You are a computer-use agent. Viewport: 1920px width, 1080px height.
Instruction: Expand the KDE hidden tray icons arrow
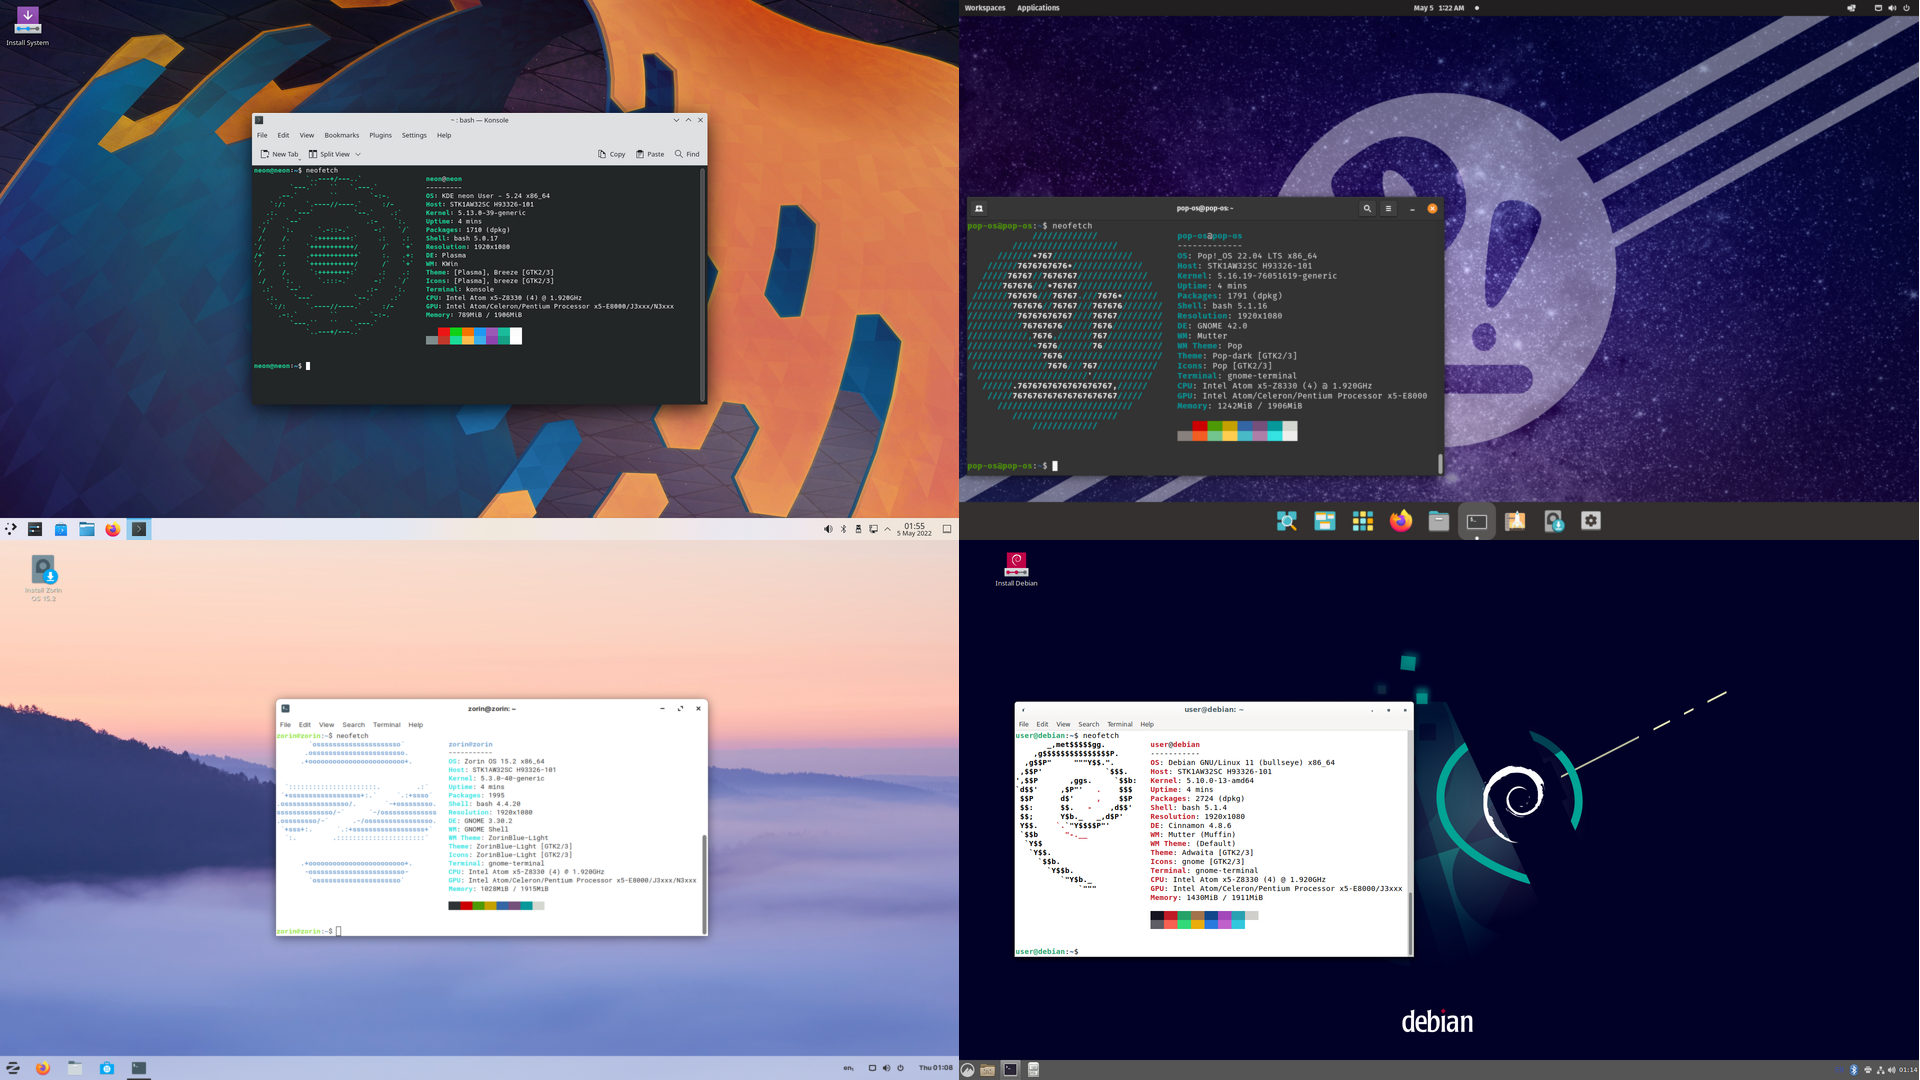click(x=887, y=529)
